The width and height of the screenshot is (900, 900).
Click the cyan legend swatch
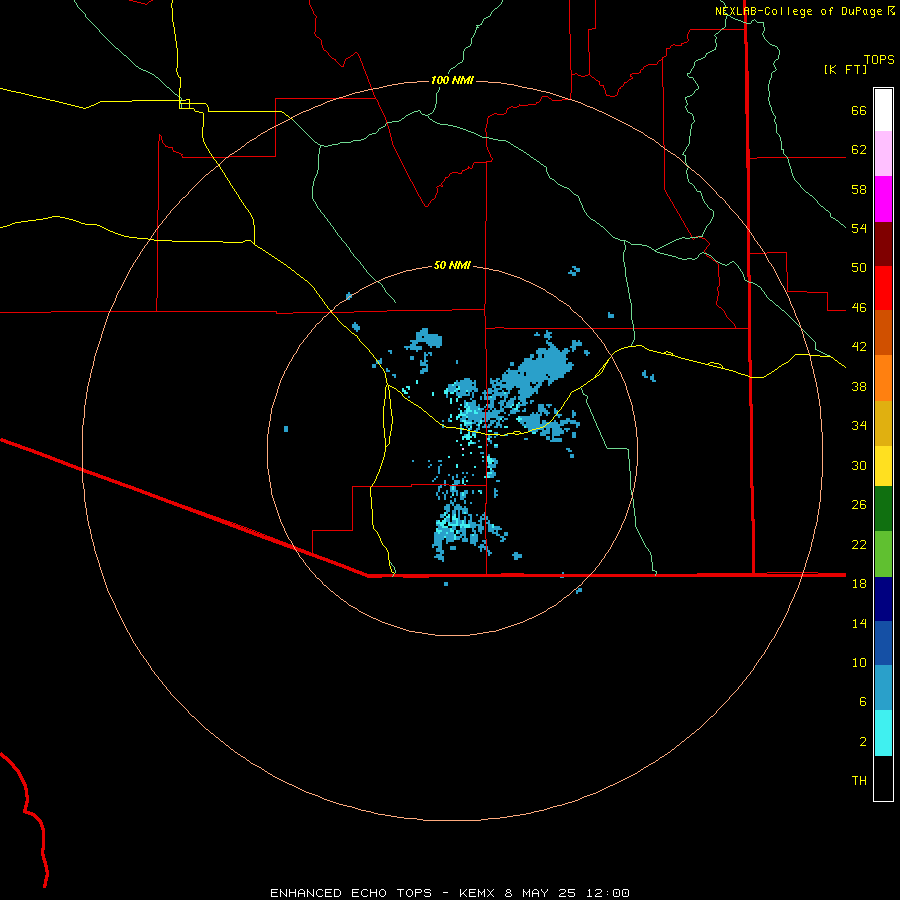click(883, 733)
